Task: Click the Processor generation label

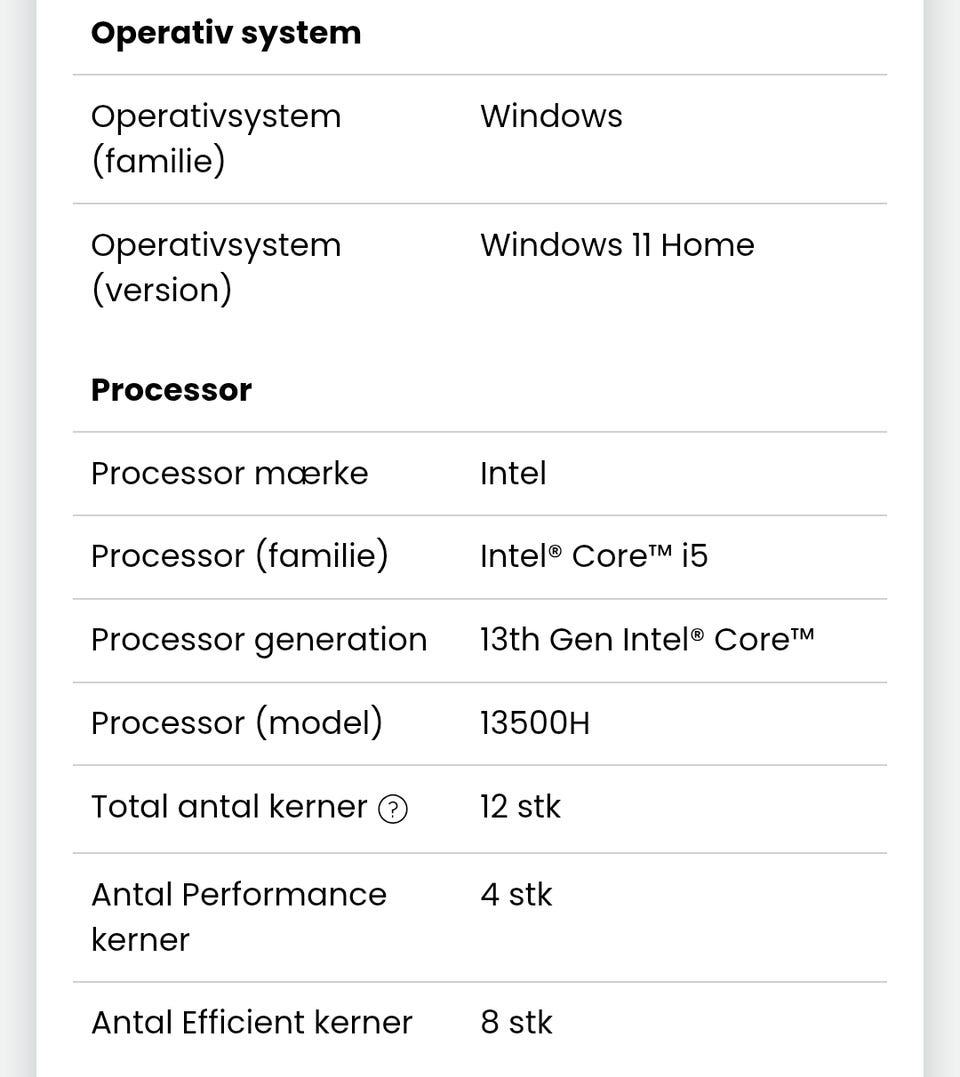Action: tap(258, 640)
